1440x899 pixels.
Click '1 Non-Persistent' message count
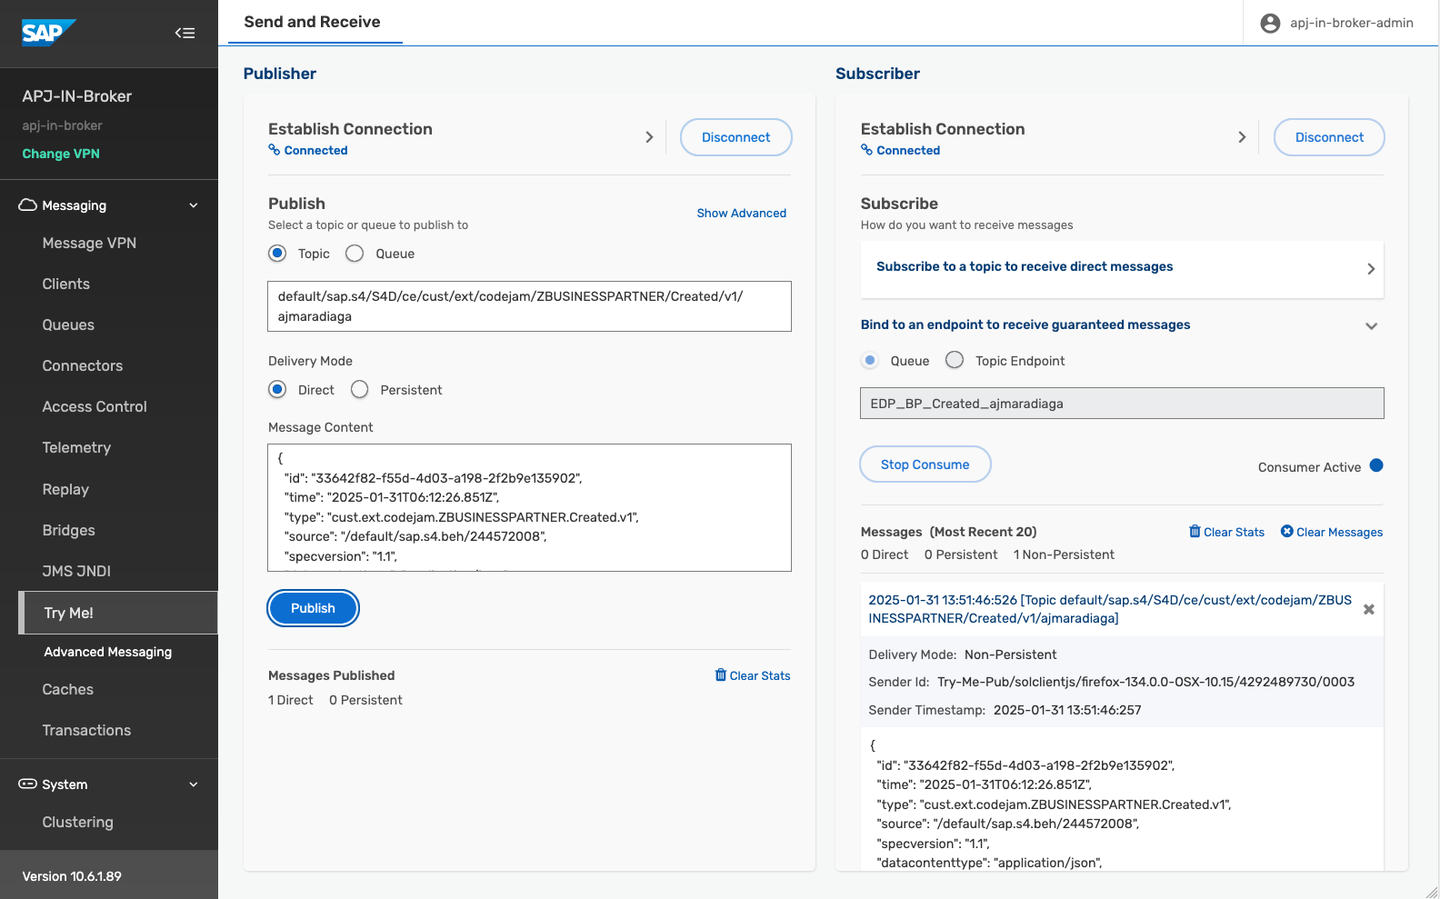coord(1064,555)
